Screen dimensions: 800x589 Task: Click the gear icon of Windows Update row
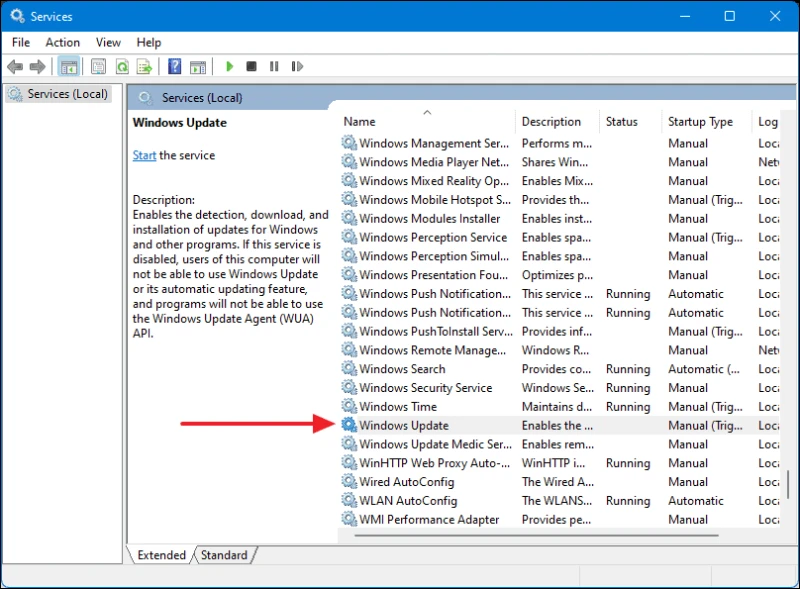(x=349, y=425)
